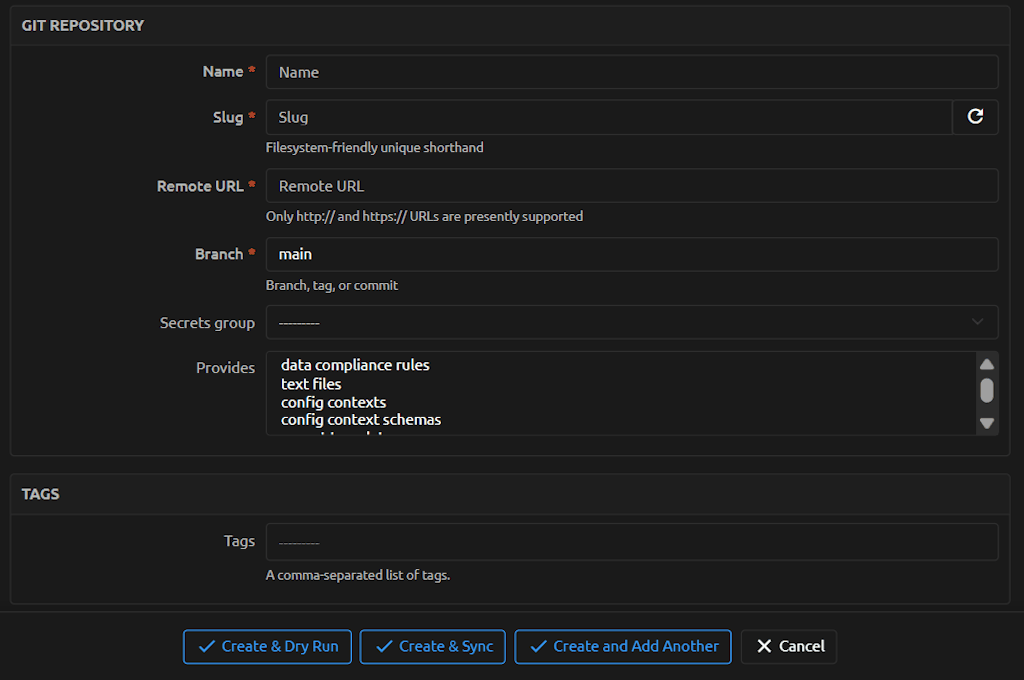1024x680 pixels.
Task: Select 'text files' in Provides list
Action: (311, 384)
